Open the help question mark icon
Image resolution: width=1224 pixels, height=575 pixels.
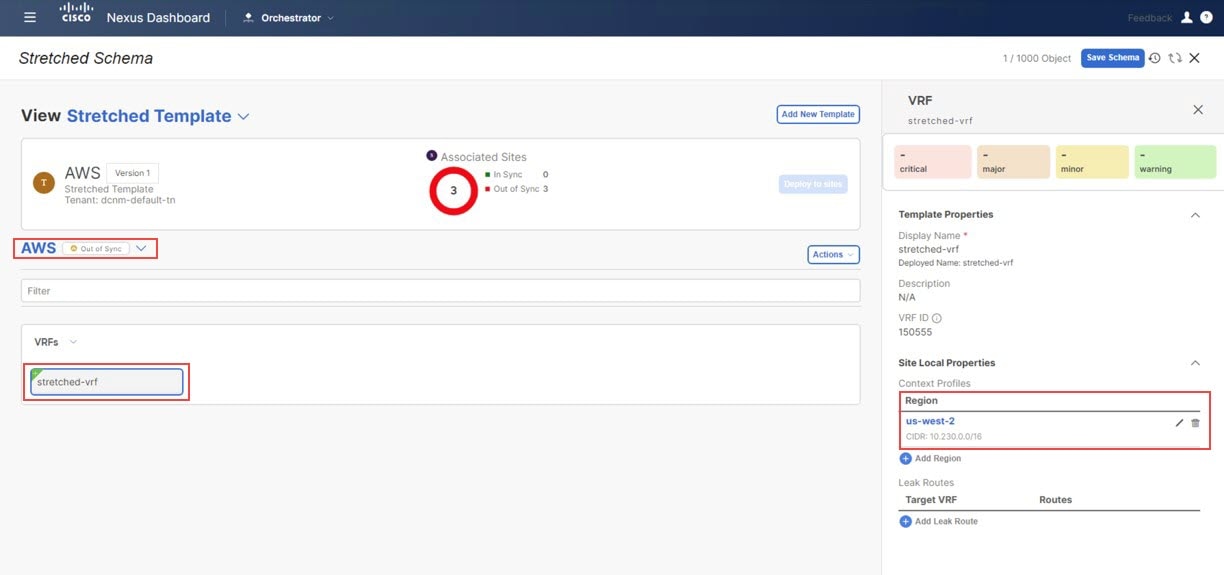pyautogui.click(x=1206, y=17)
